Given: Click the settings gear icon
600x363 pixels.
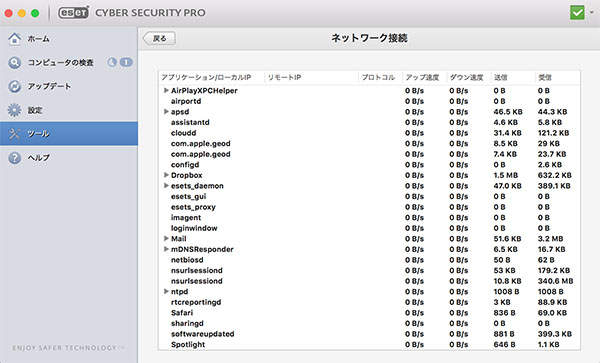Looking at the screenshot, I should pos(15,110).
